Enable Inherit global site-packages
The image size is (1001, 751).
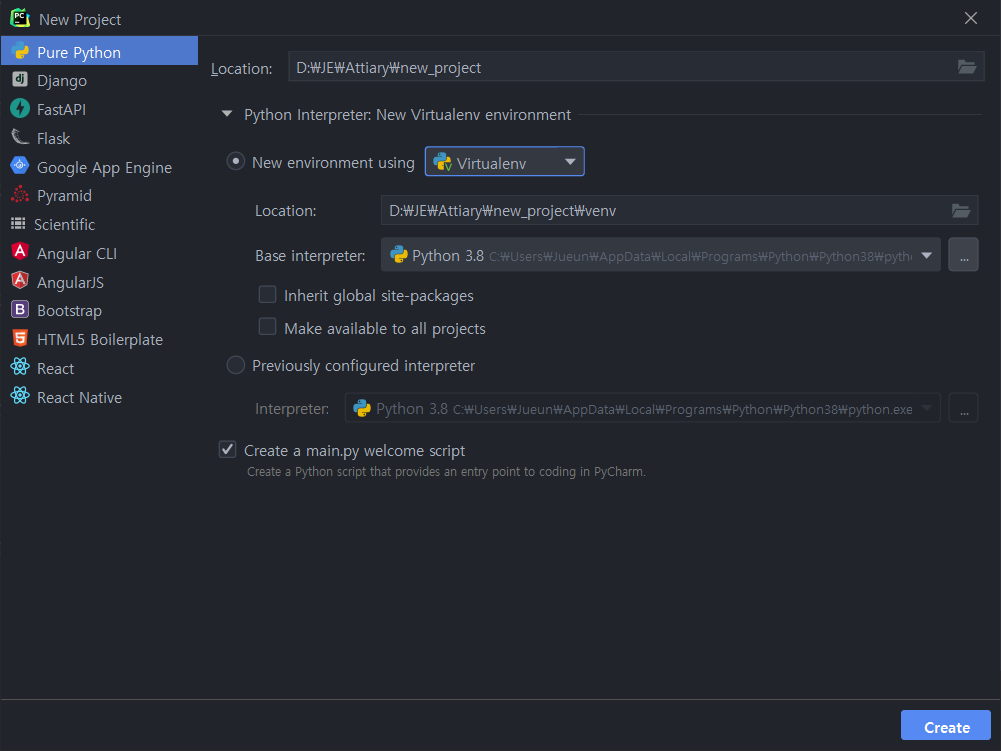click(267, 294)
